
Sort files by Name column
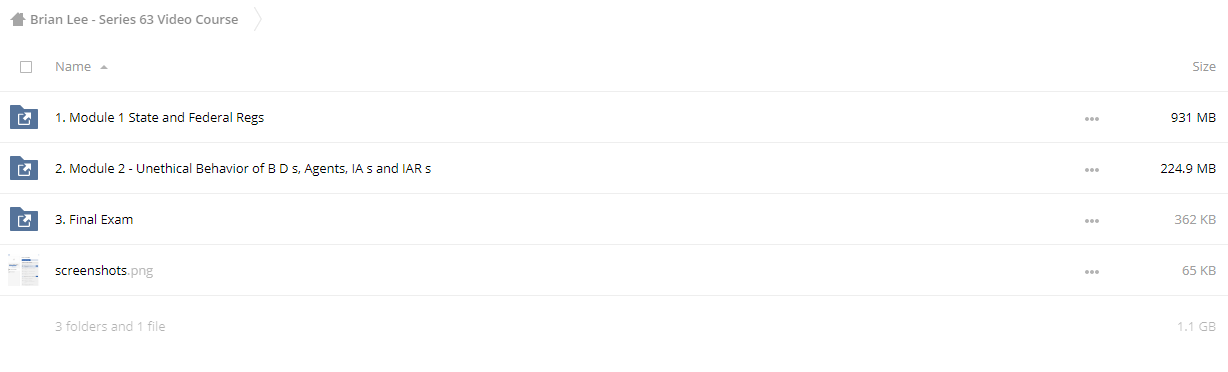tap(73, 67)
